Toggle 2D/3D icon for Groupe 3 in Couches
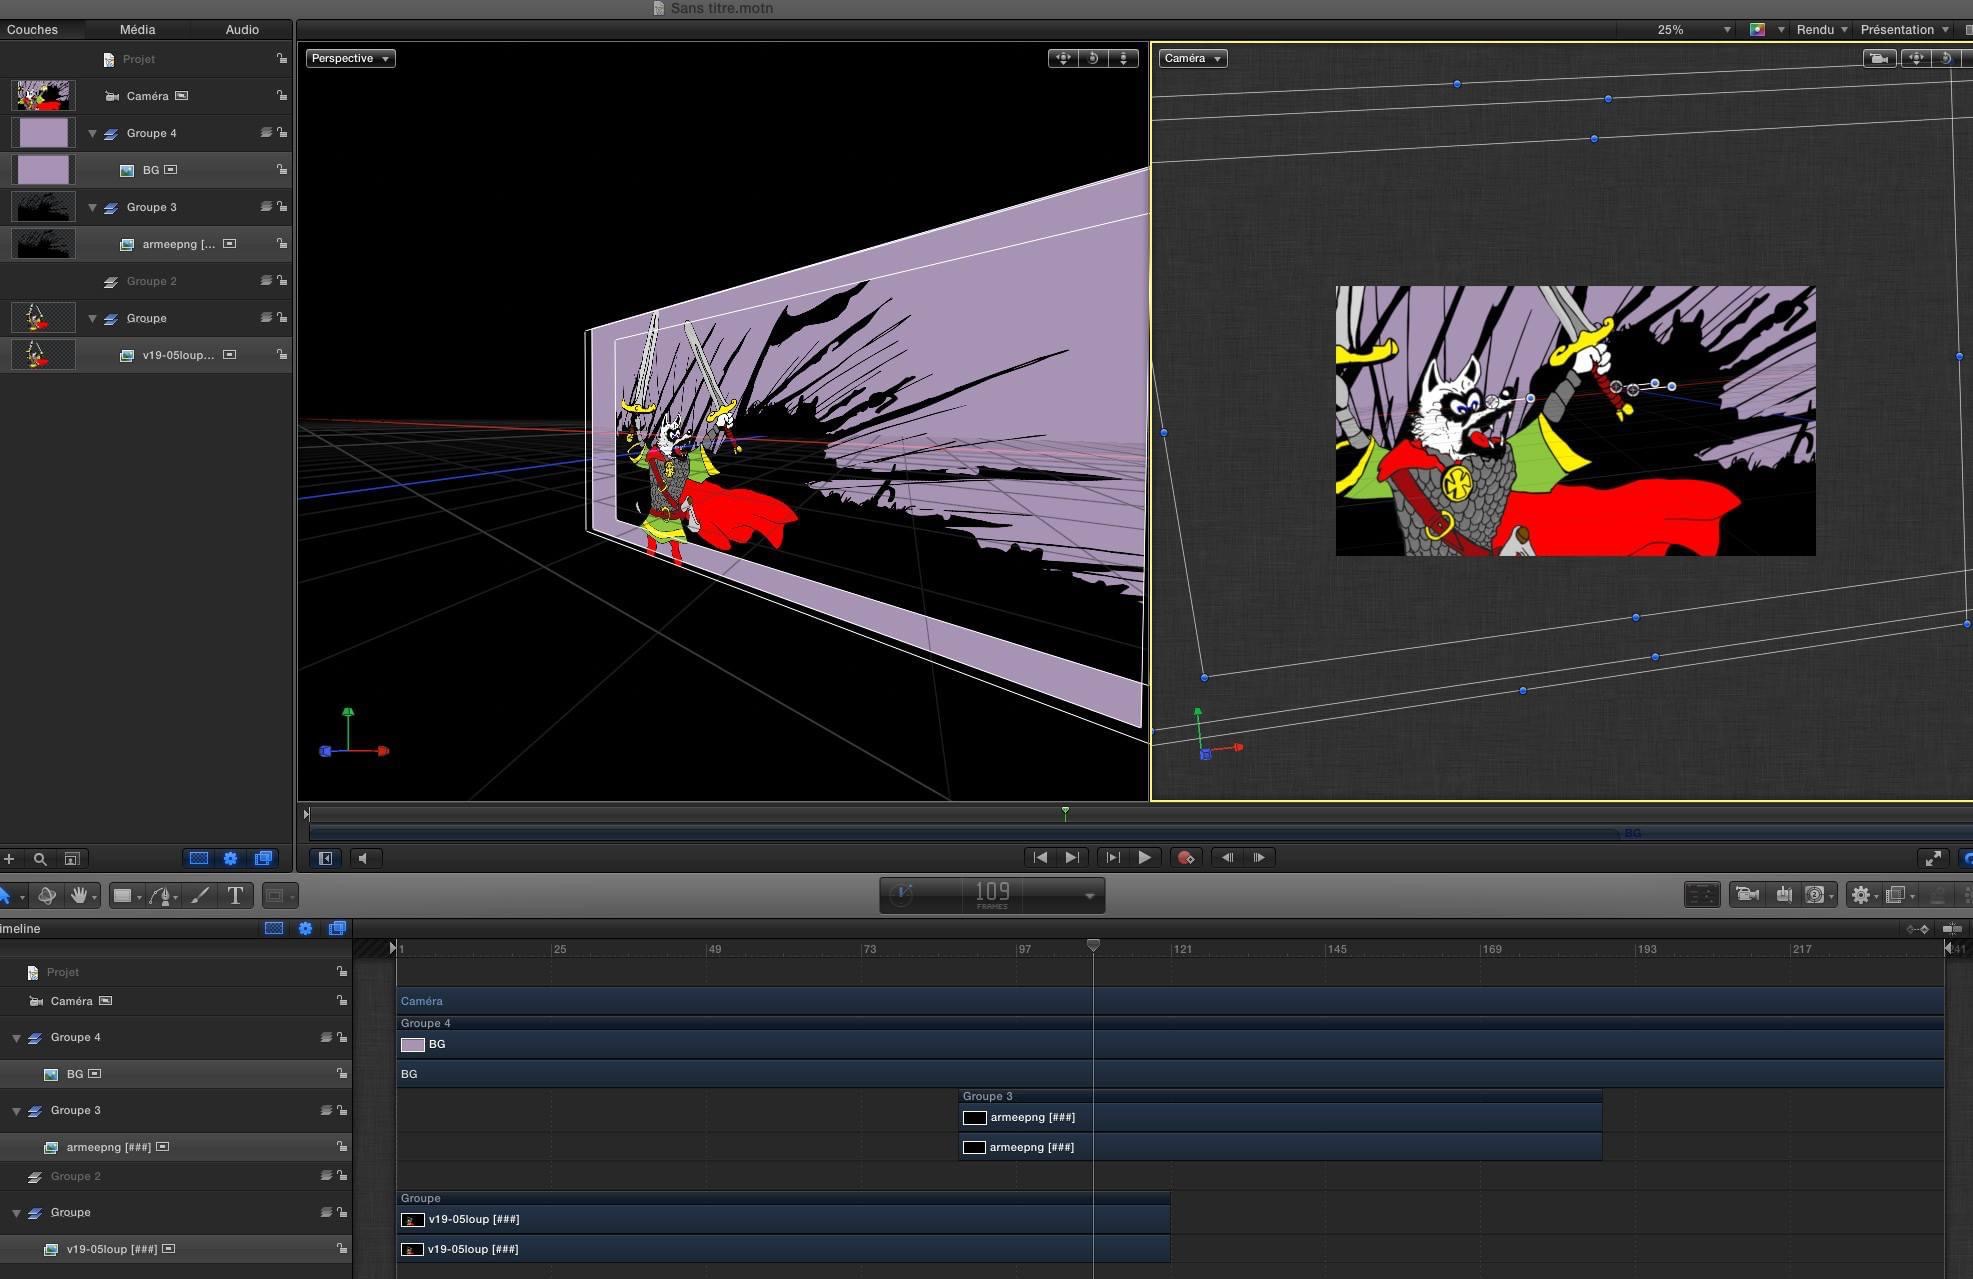The image size is (1973, 1279). (x=265, y=207)
